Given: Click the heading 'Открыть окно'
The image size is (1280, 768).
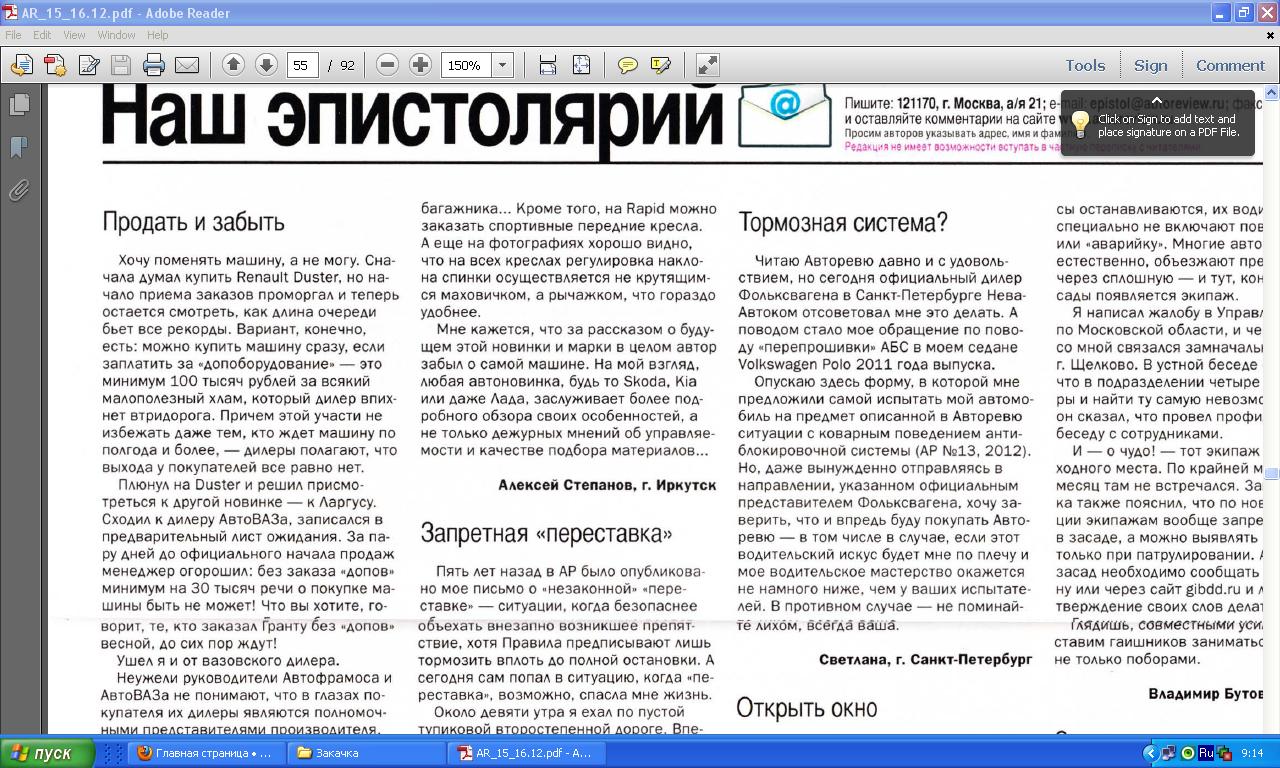Looking at the screenshot, I should point(806,708).
